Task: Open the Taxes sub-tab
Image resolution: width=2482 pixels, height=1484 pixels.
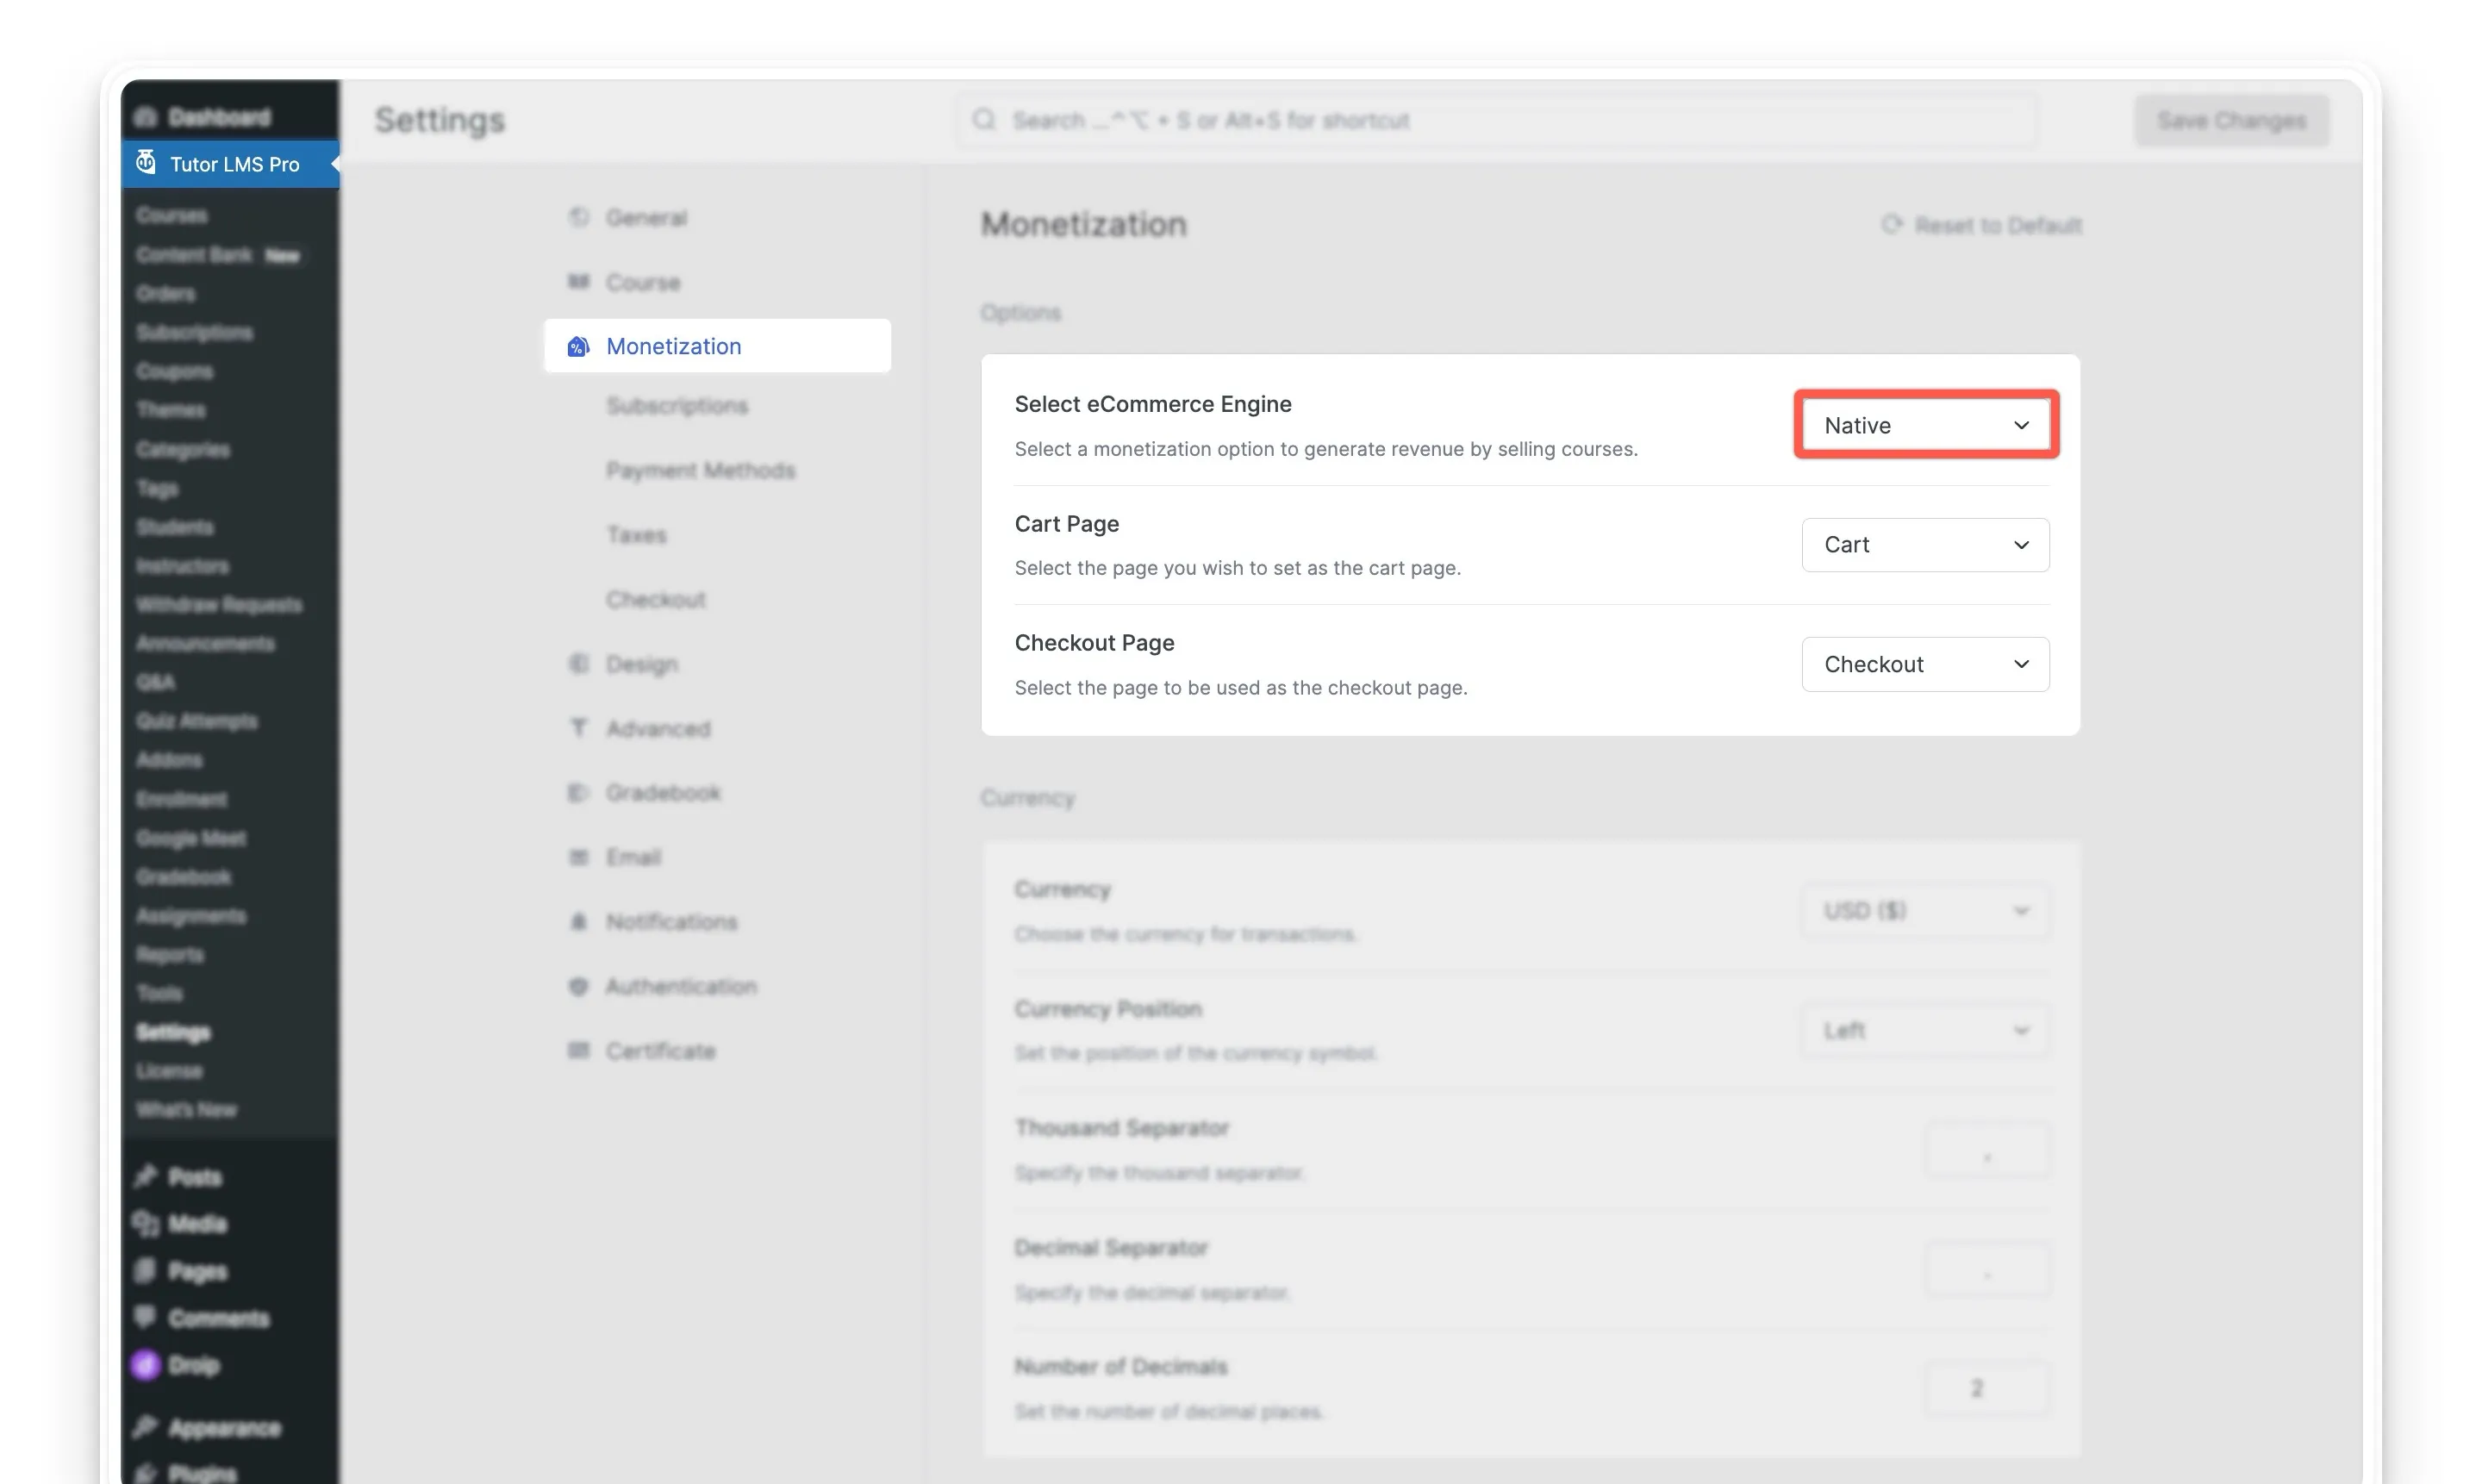Action: tap(636, 534)
